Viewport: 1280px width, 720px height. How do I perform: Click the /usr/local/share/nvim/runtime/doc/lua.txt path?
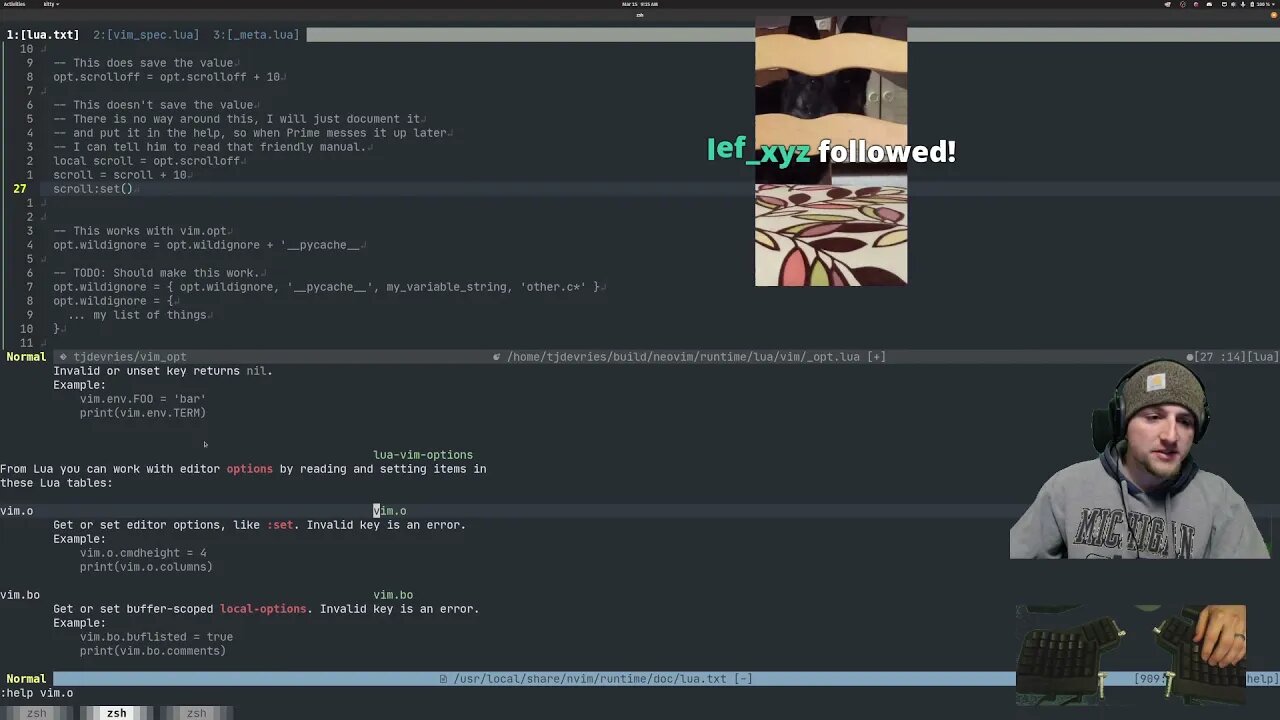590,679
